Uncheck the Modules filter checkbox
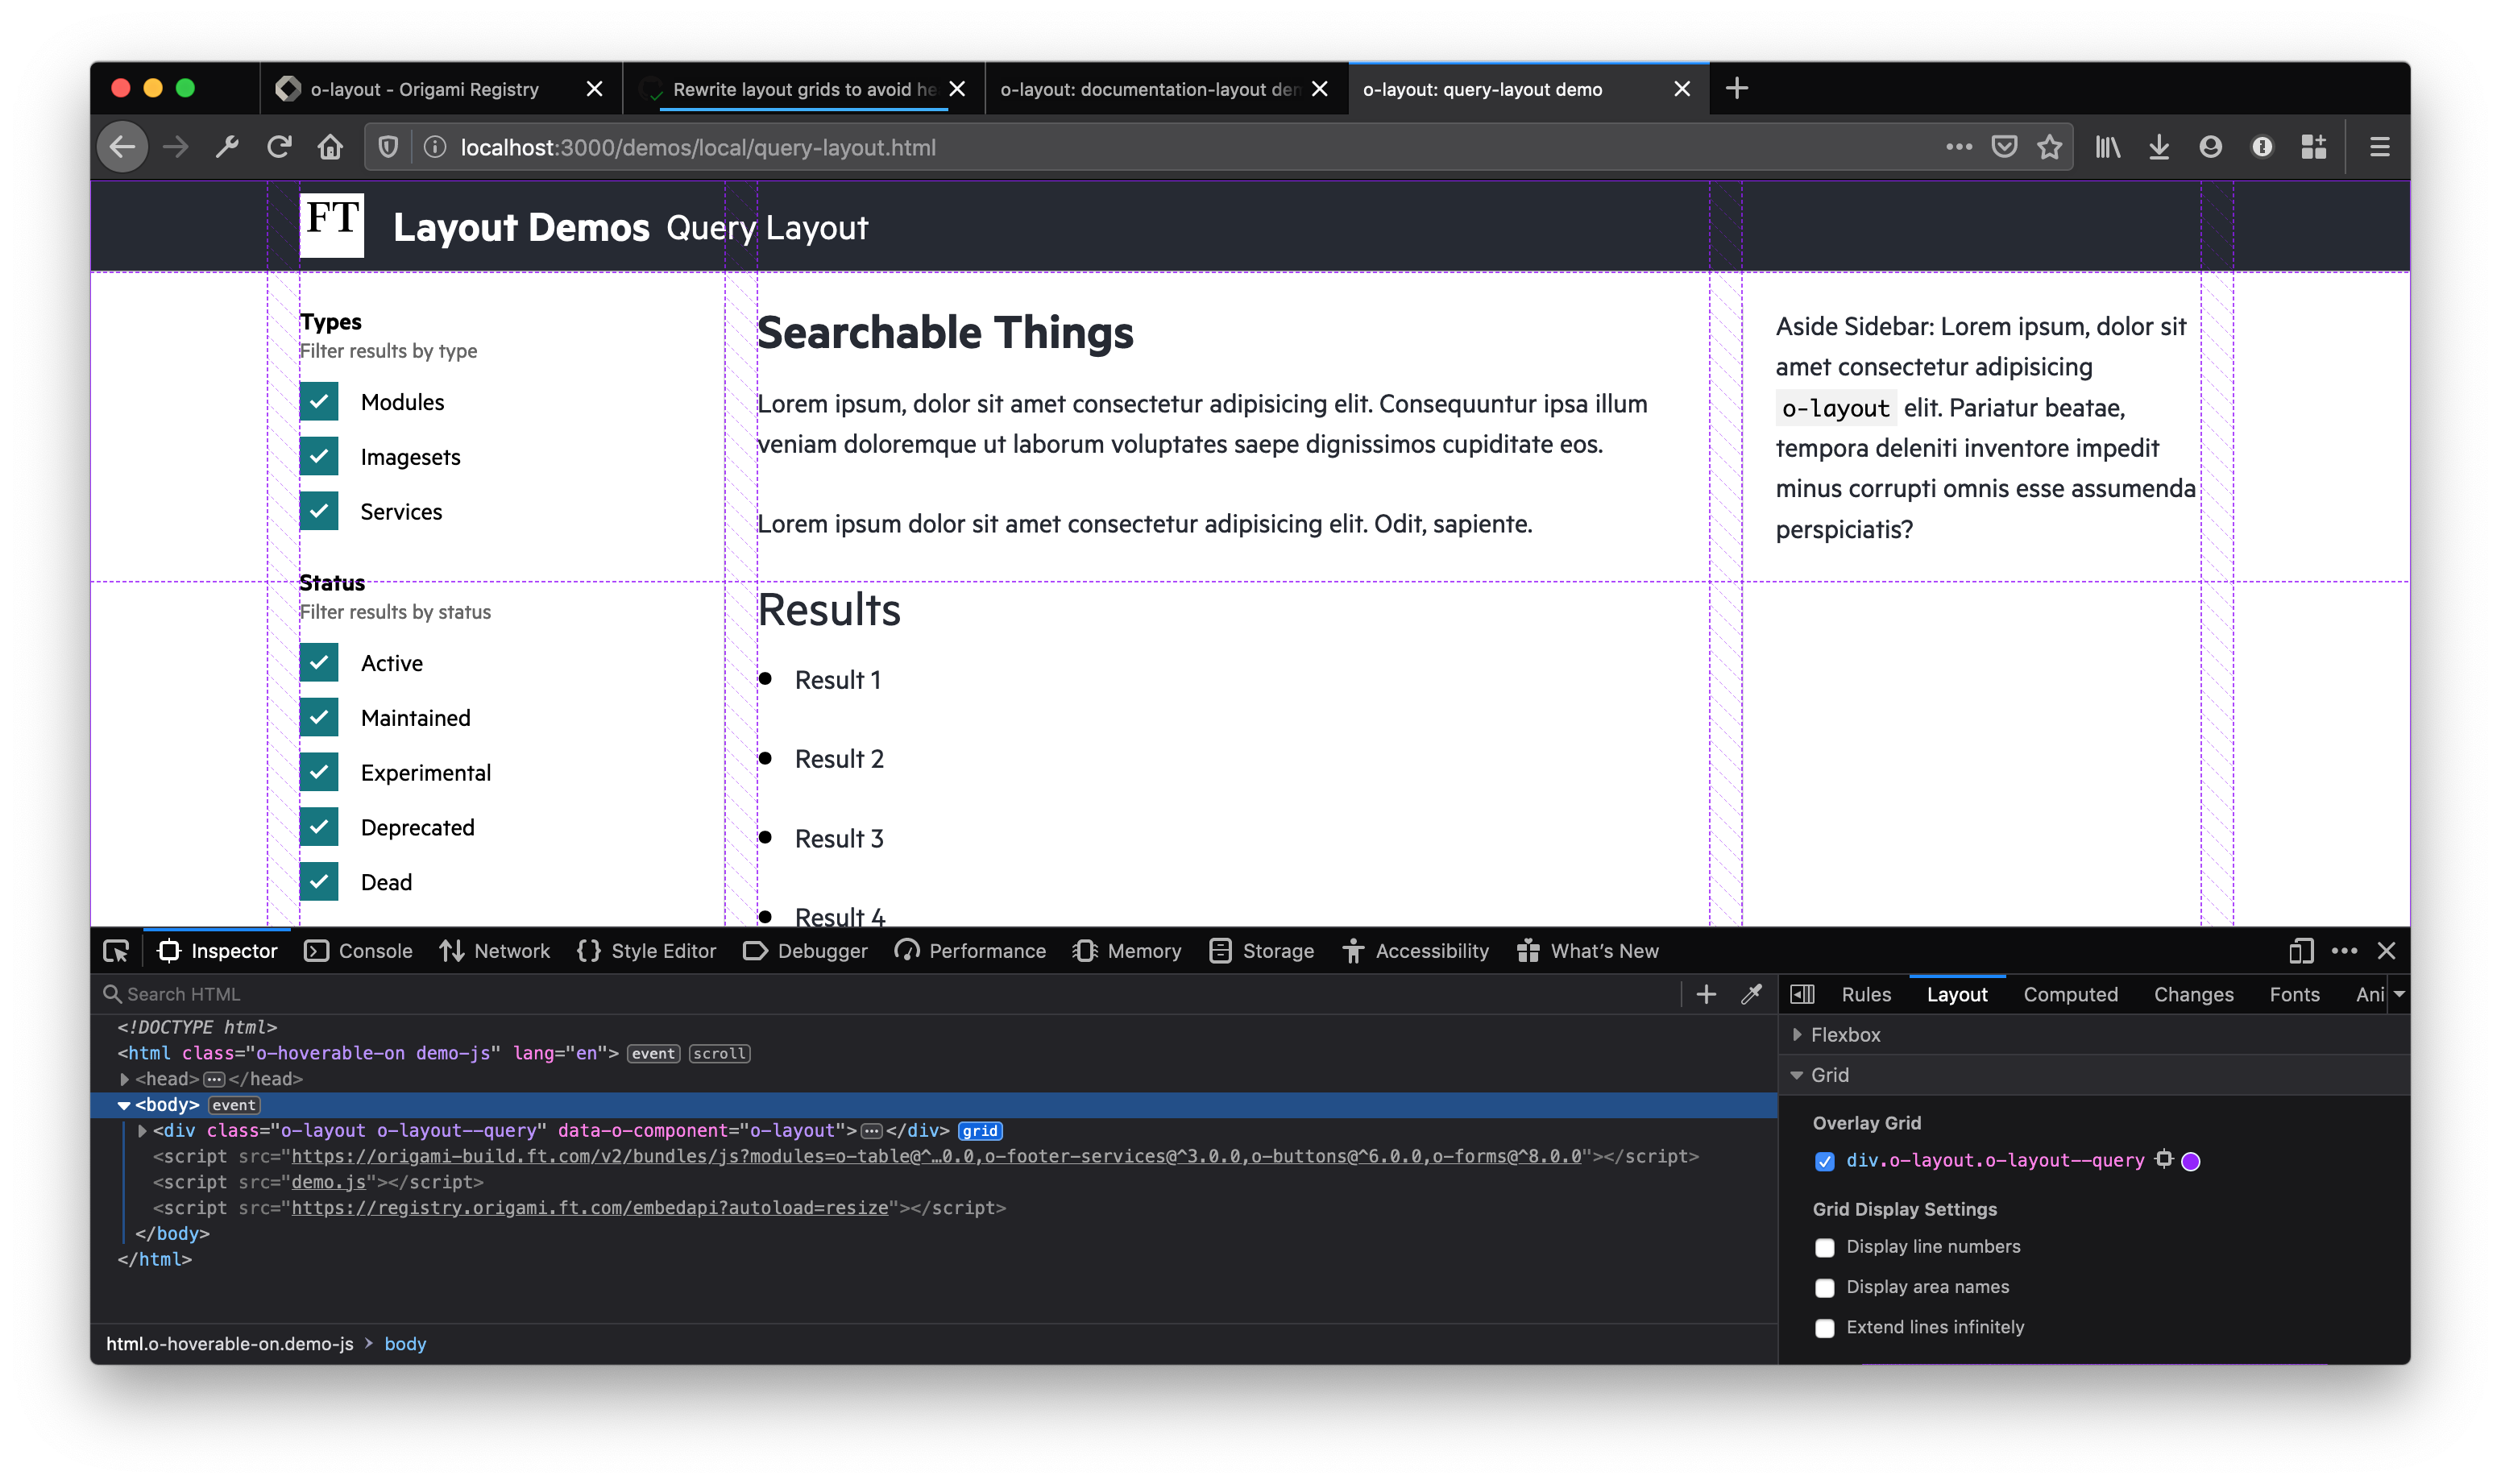The image size is (2501, 1484). point(319,401)
